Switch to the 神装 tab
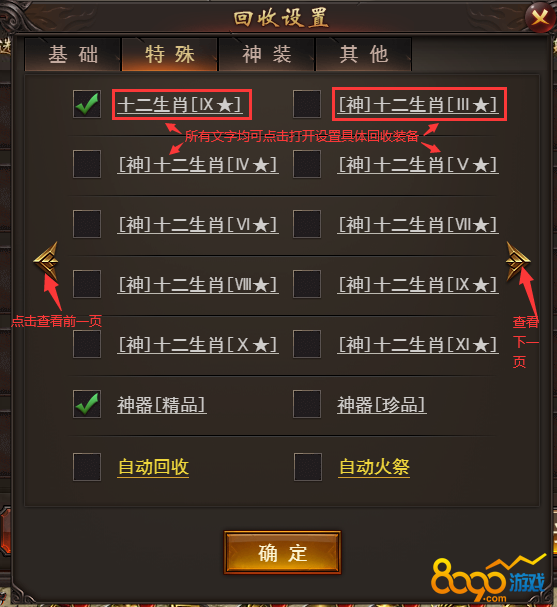 (267, 54)
